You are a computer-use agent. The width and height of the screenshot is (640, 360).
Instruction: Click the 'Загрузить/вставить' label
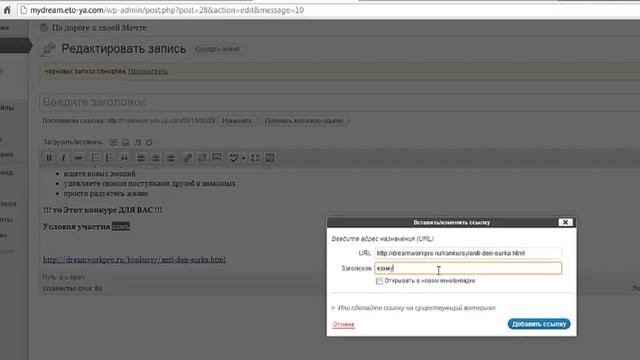coord(72,142)
